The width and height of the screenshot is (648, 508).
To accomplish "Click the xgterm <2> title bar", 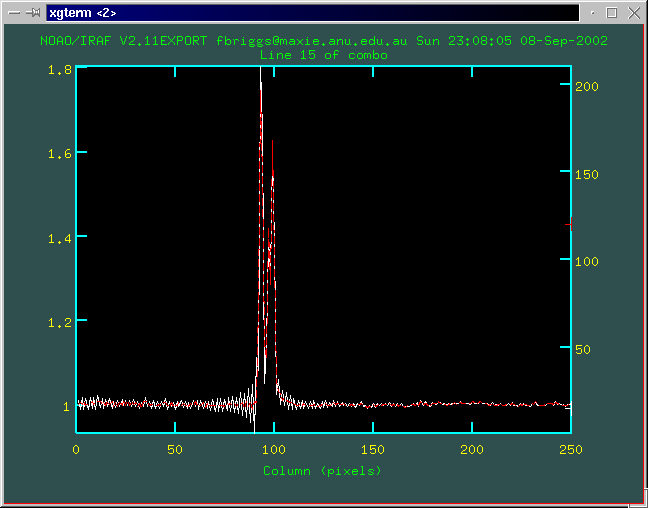I will 312,13.
